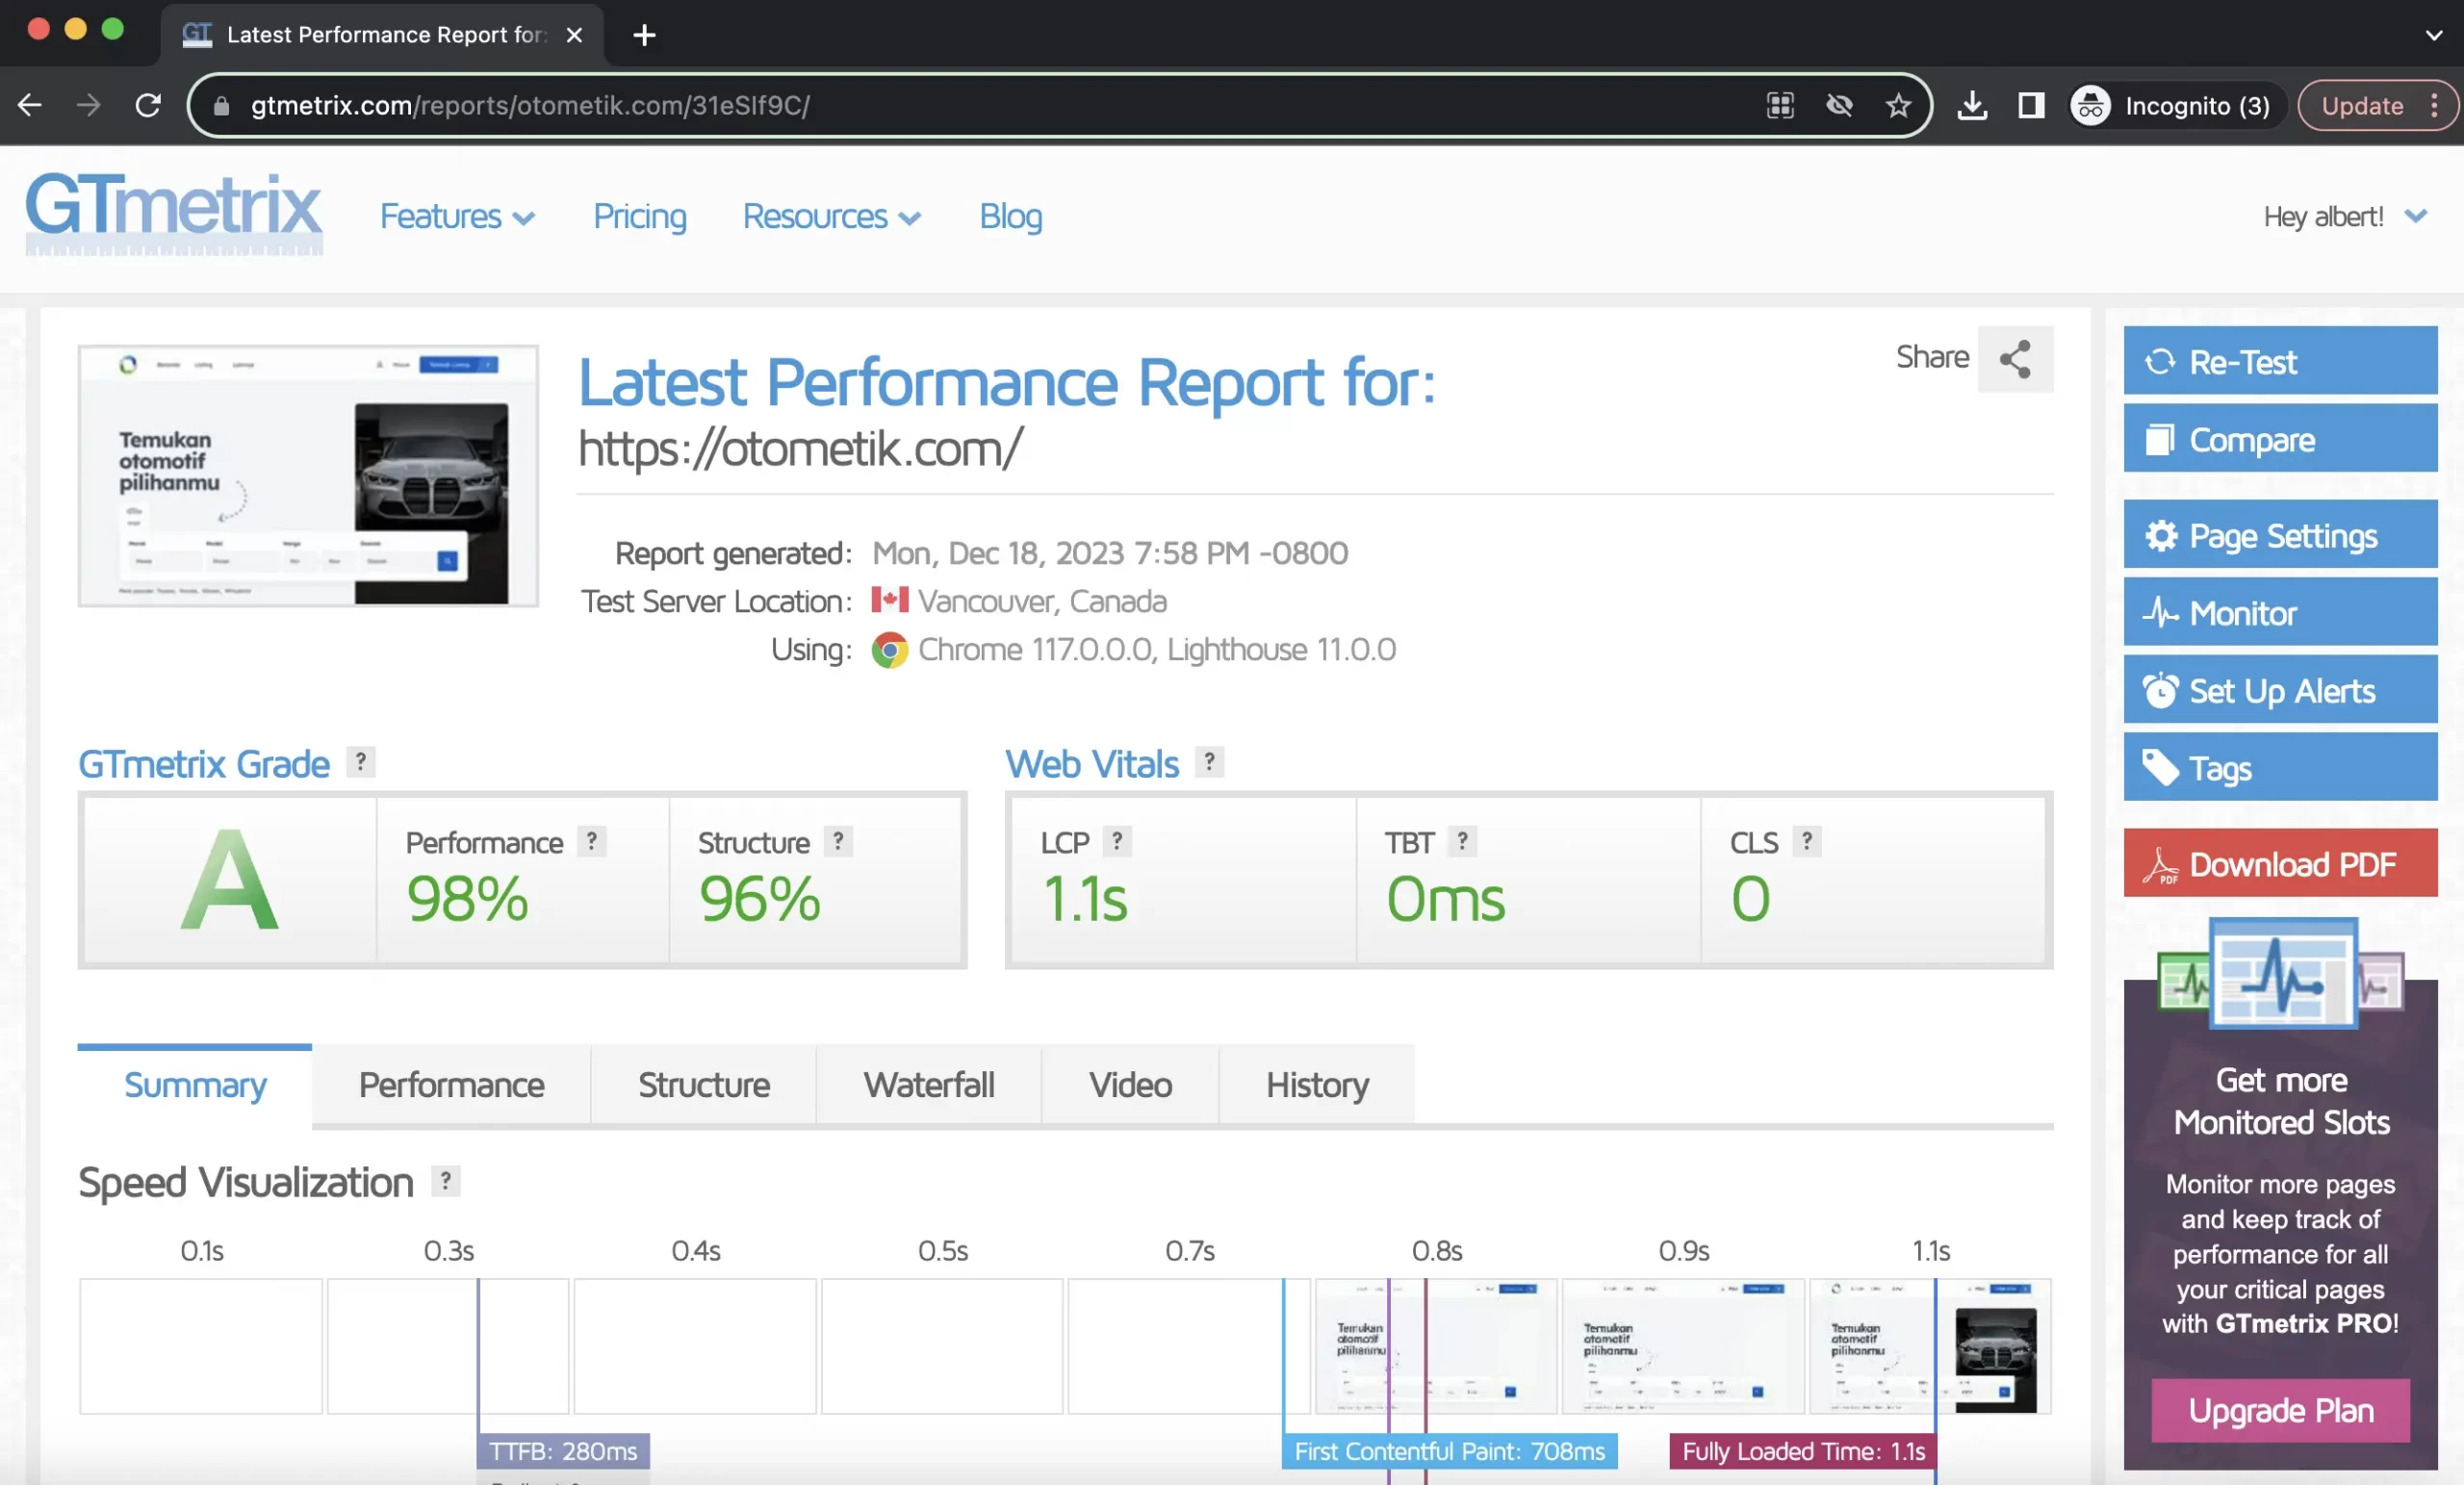Click the 96% Structure score
The width and height of the screenshot is (2464, 1485).
tap(759, 899)
